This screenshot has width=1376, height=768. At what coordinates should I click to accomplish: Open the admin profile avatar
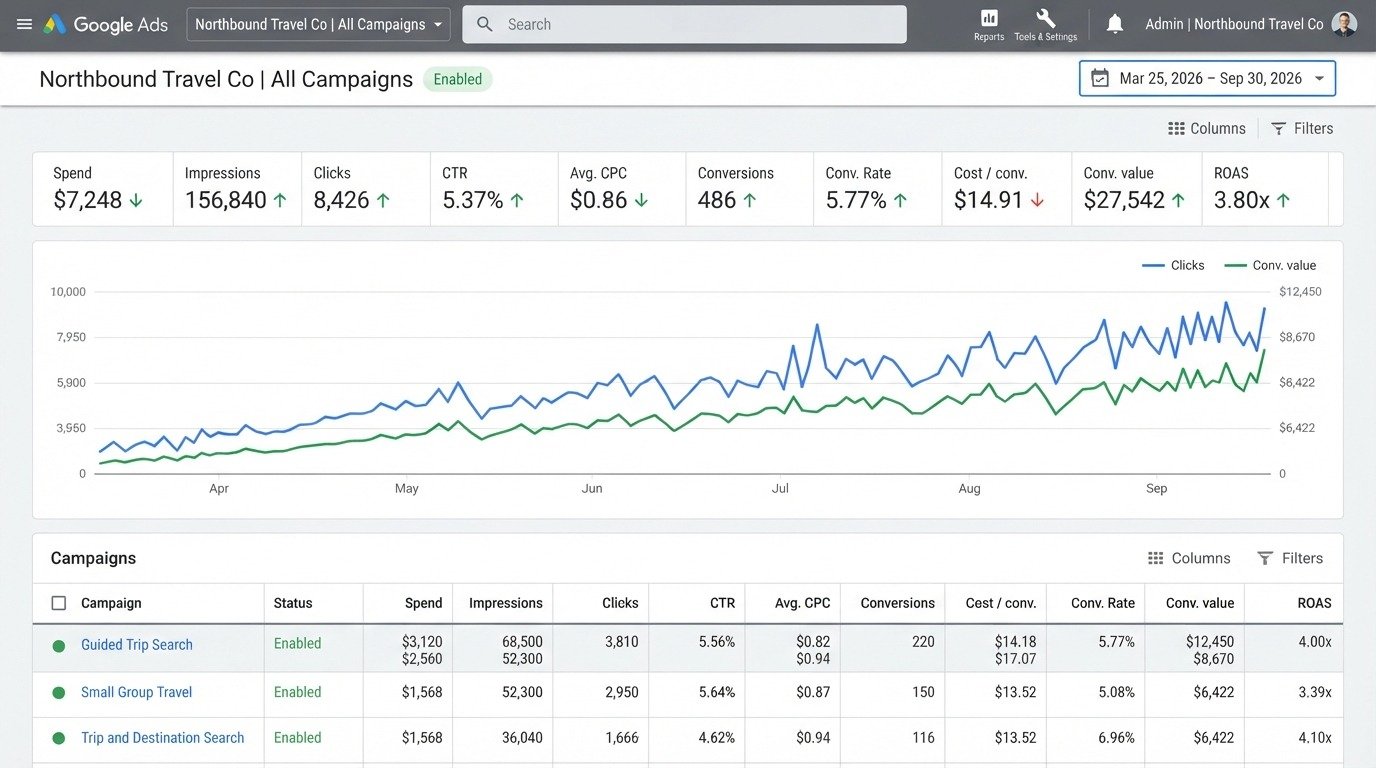tap(1345, 24)
